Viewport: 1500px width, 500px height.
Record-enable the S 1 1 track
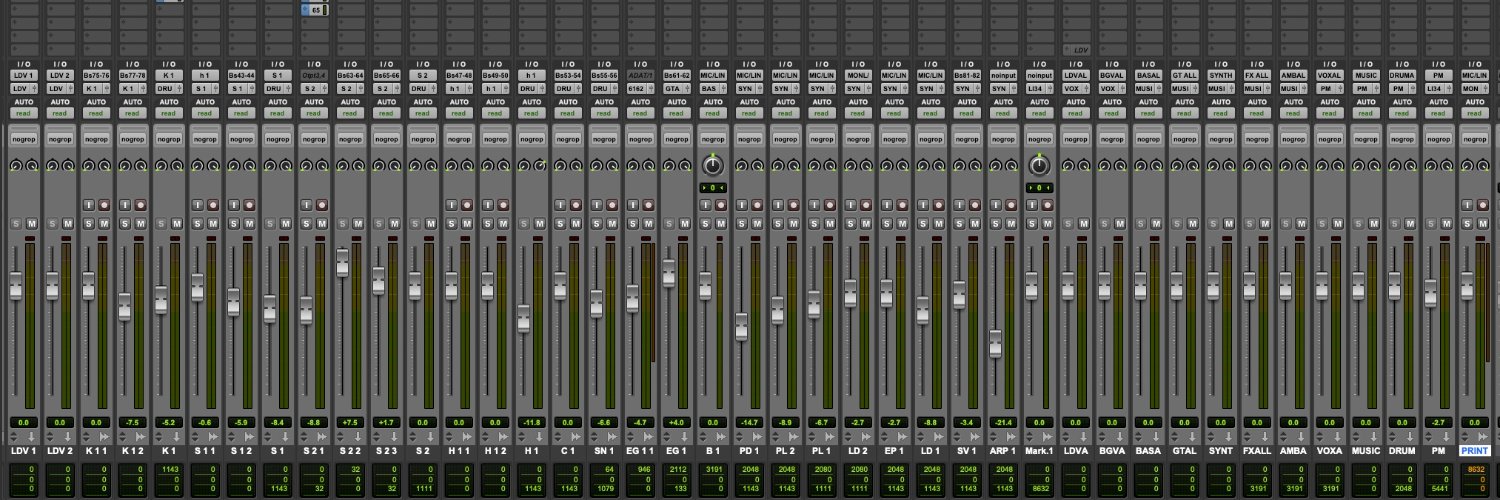point(212,204)
